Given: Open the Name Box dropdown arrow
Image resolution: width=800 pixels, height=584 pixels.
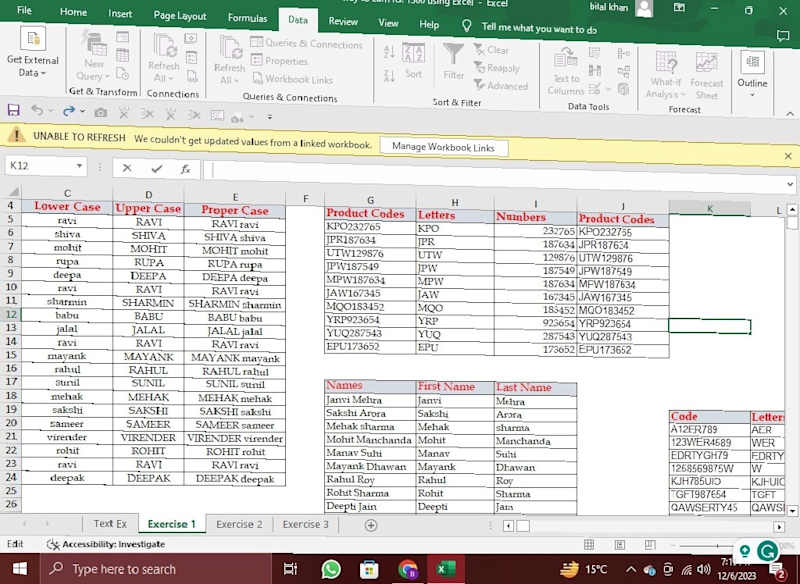Looking at the screenshot, I should click(x=79, y=166).
